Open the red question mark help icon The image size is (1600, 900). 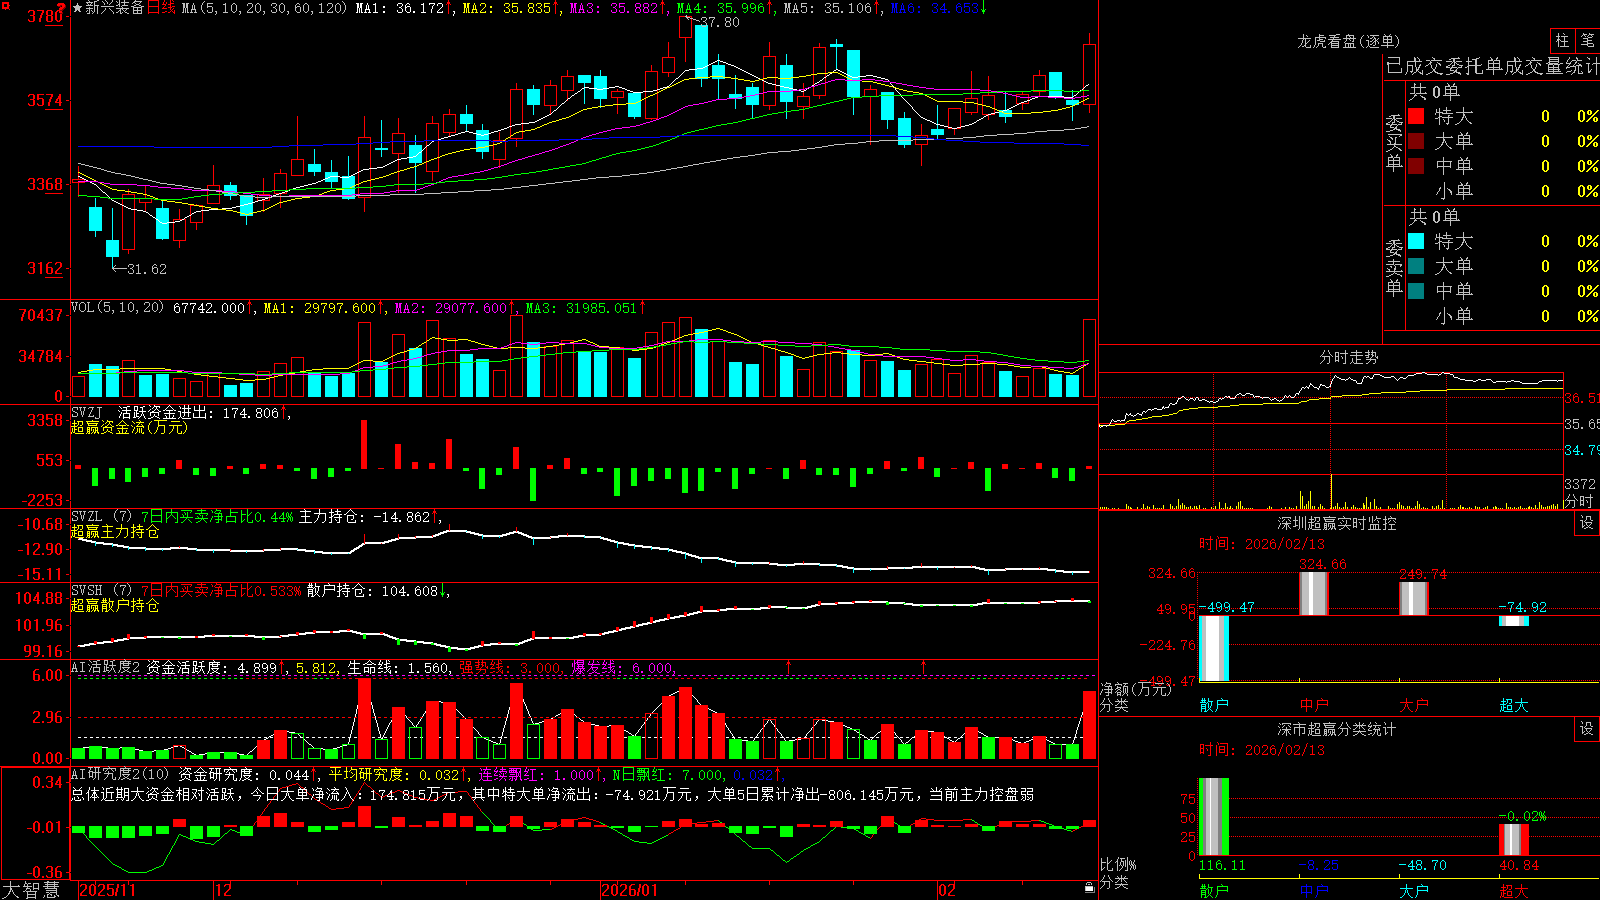(61, 8)
